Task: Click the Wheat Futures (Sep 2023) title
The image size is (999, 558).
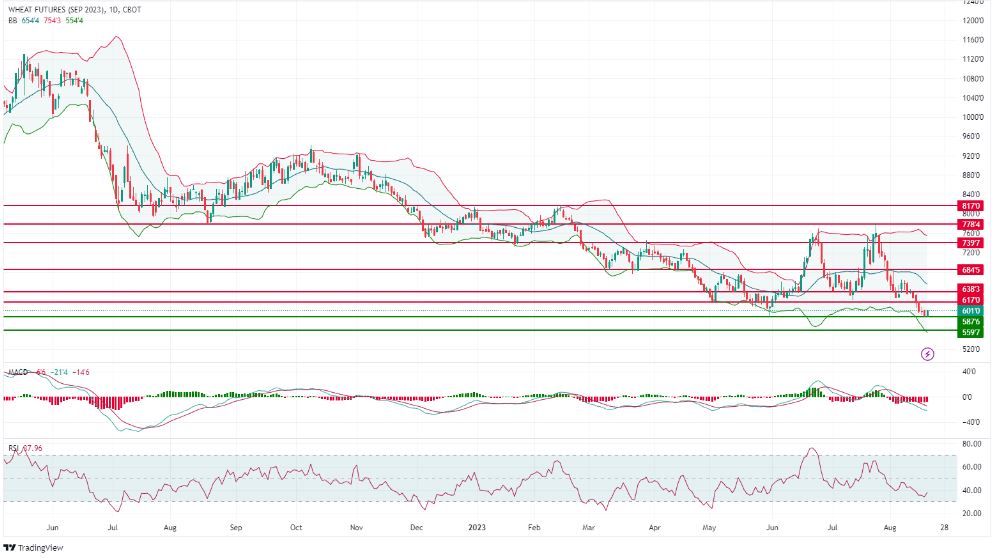Action: [x=57, y=10]
